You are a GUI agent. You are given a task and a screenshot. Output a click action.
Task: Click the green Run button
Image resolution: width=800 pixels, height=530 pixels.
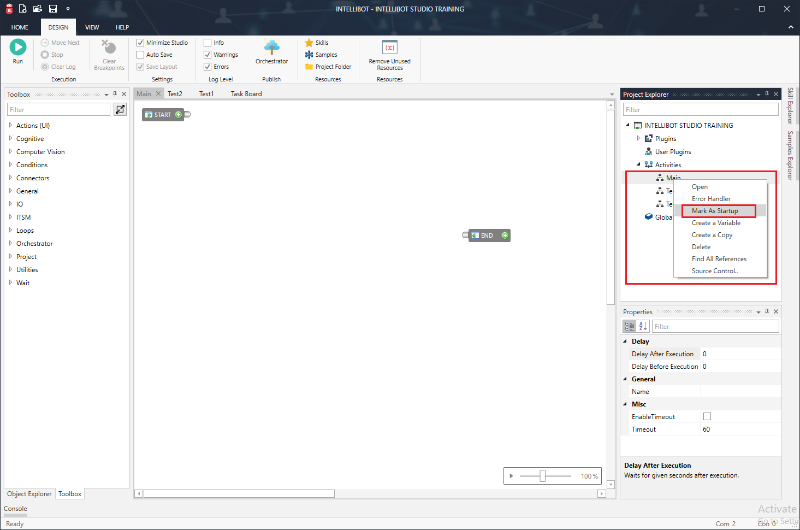pos(17,48)
